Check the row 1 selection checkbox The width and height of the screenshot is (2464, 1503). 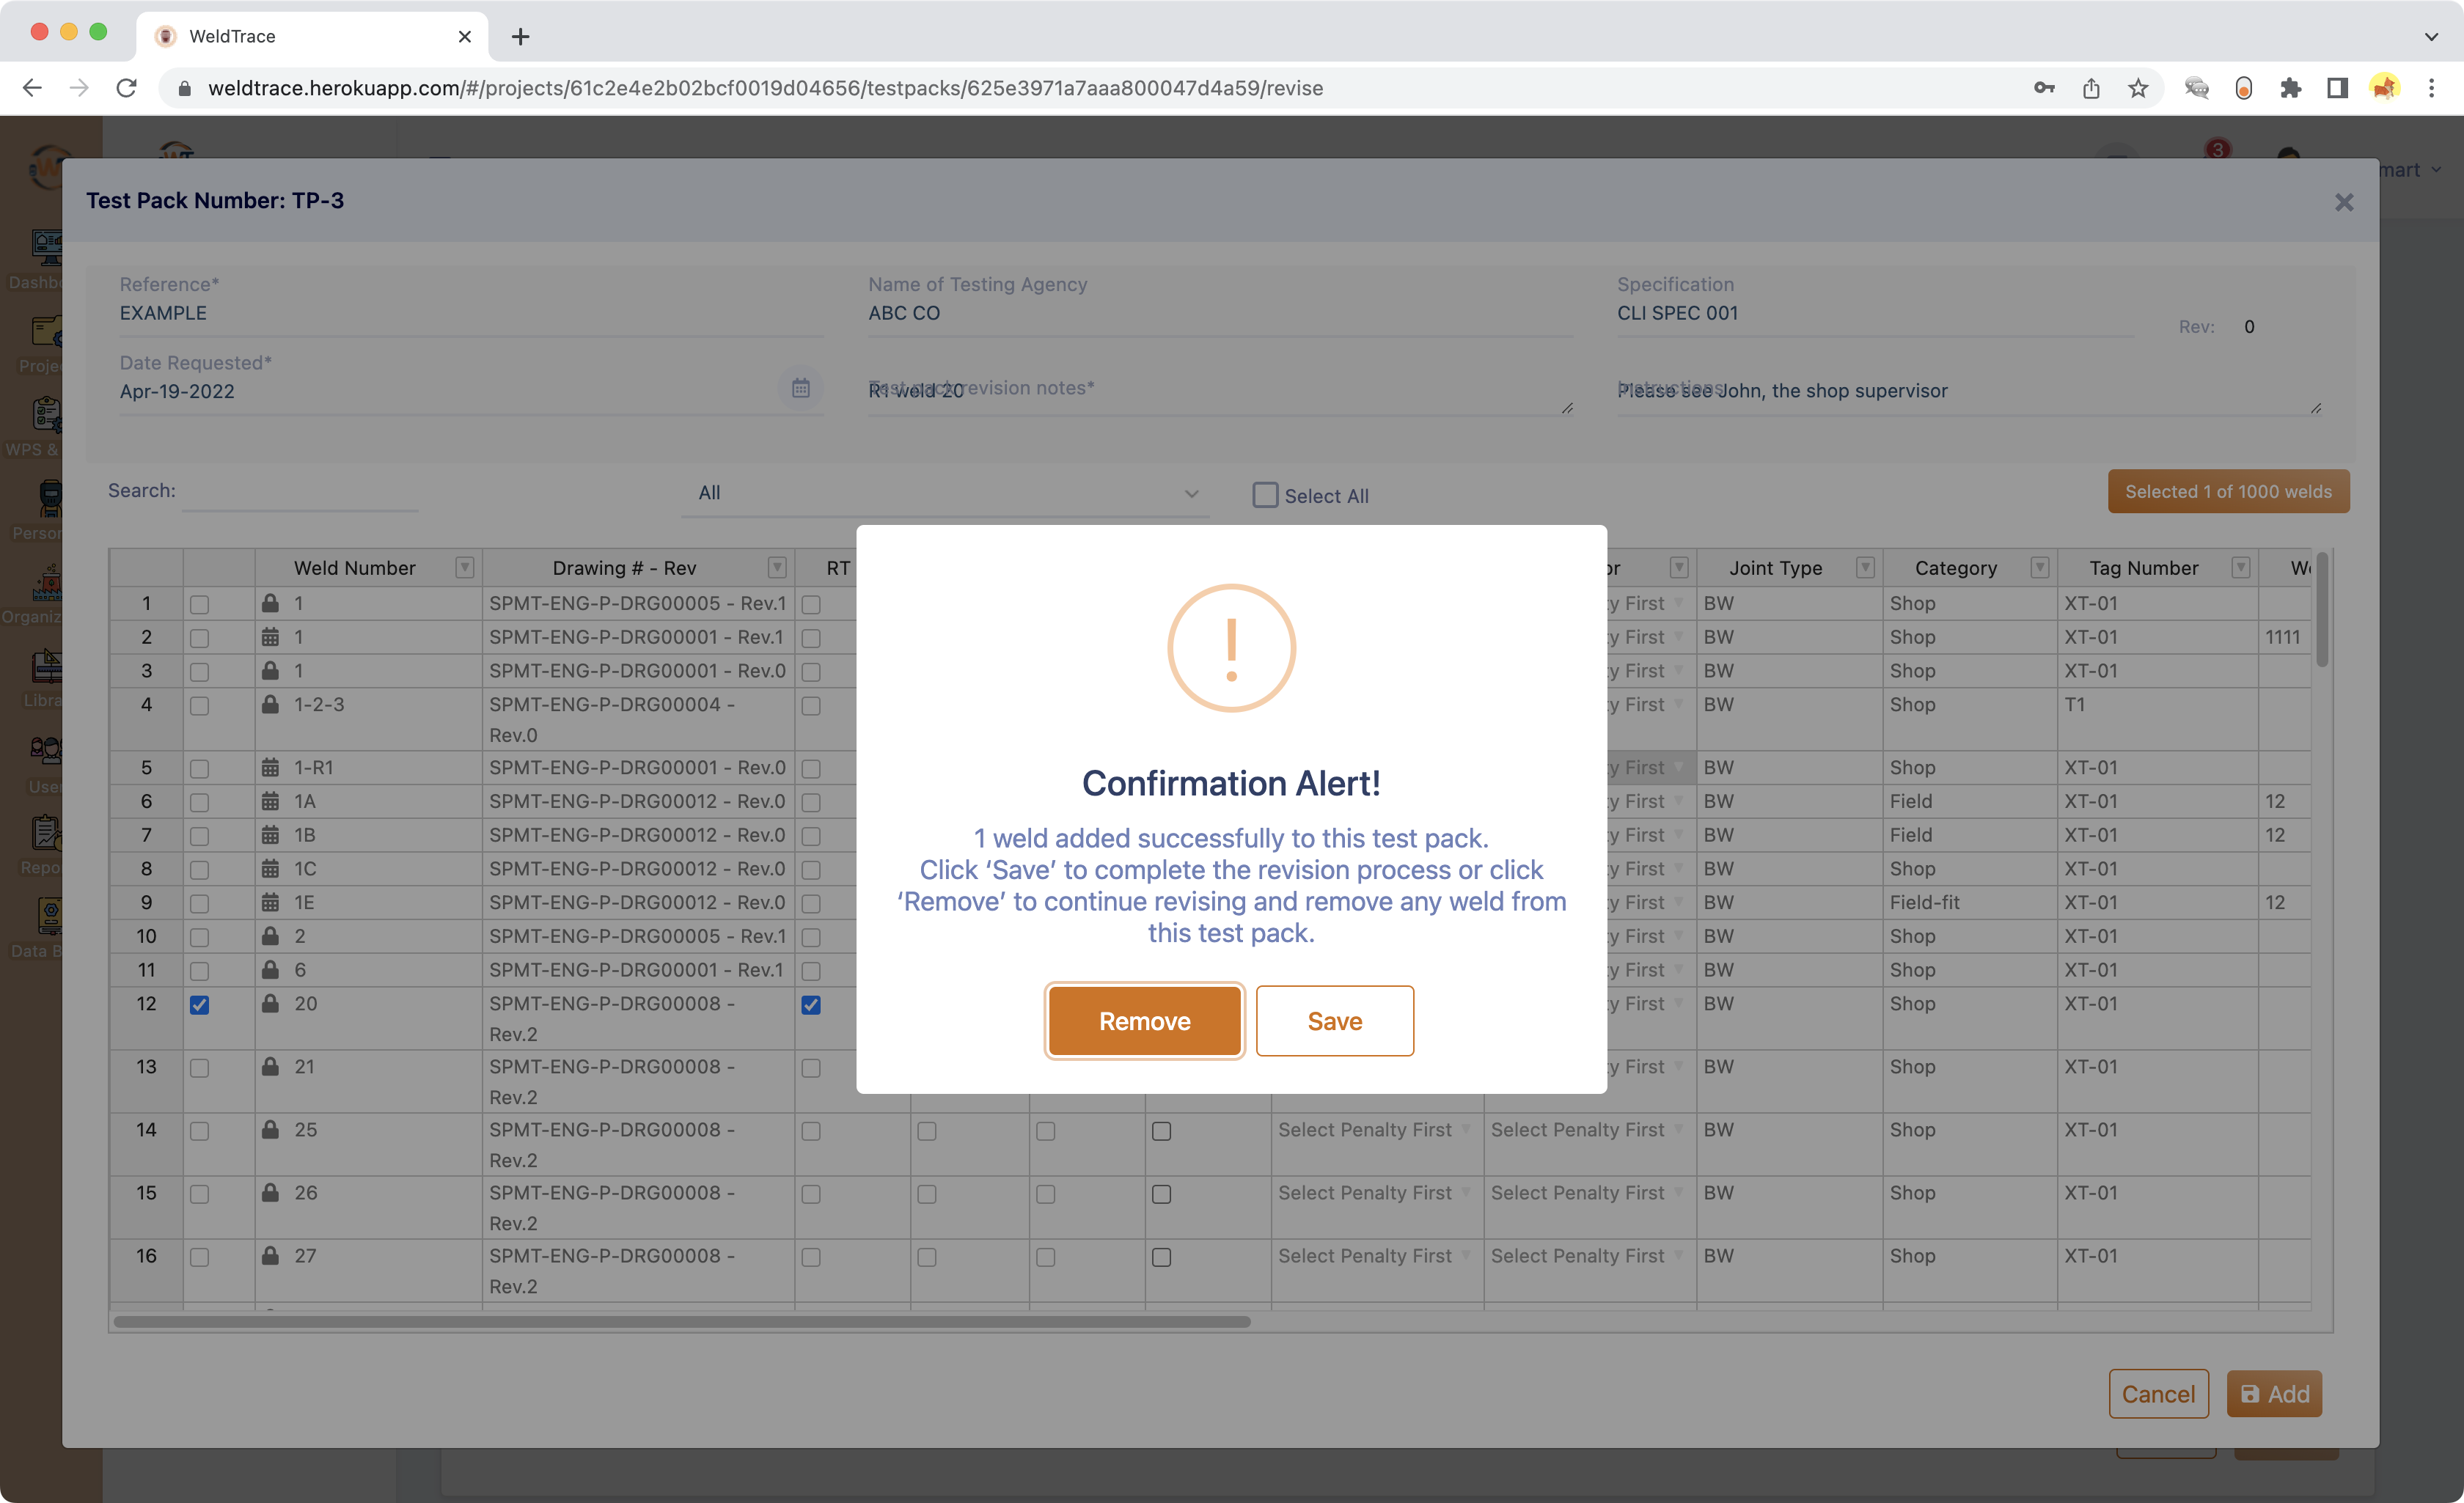click(199, 604)
